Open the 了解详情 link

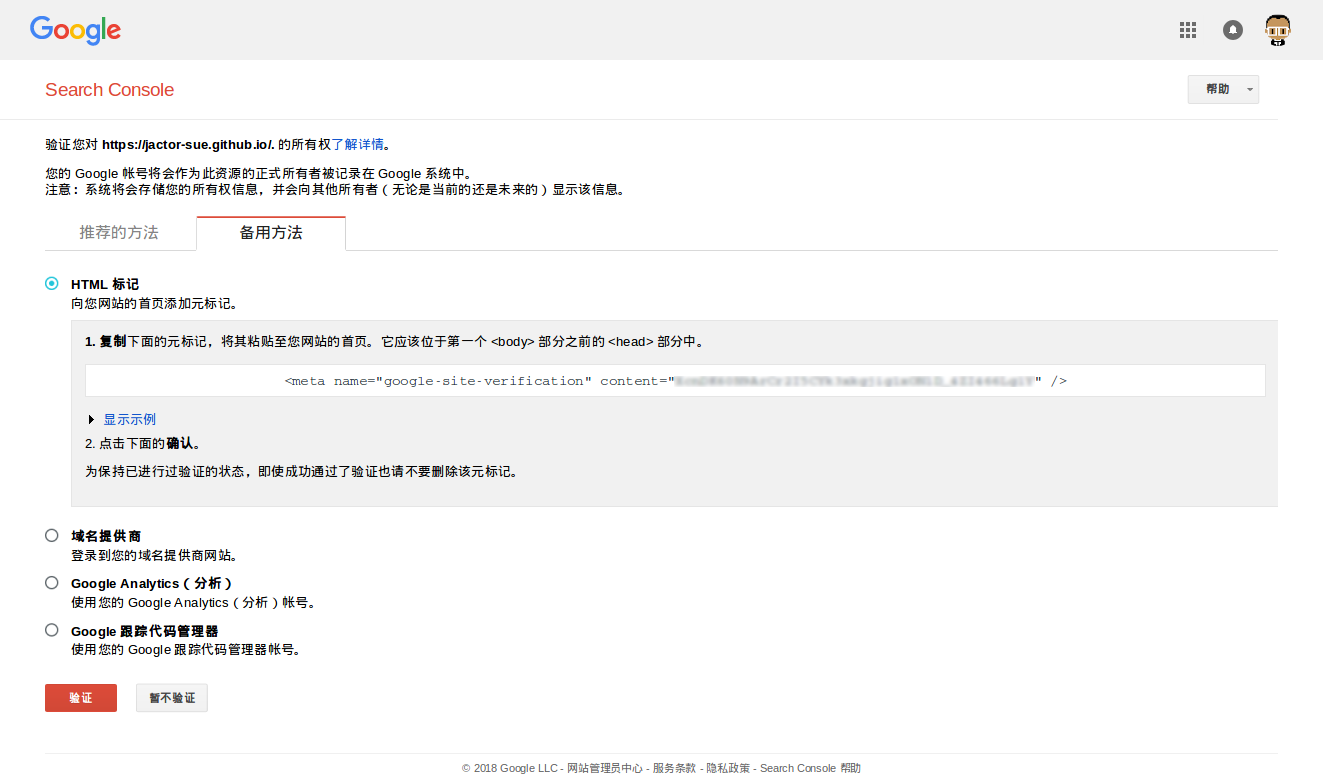pyautogui.click(x=358, y=145)
